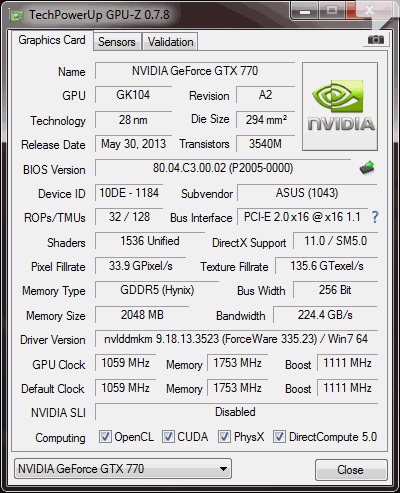Click the Revision field A2
The height and width of the screenshot is (493, 400).
(266, 95)
